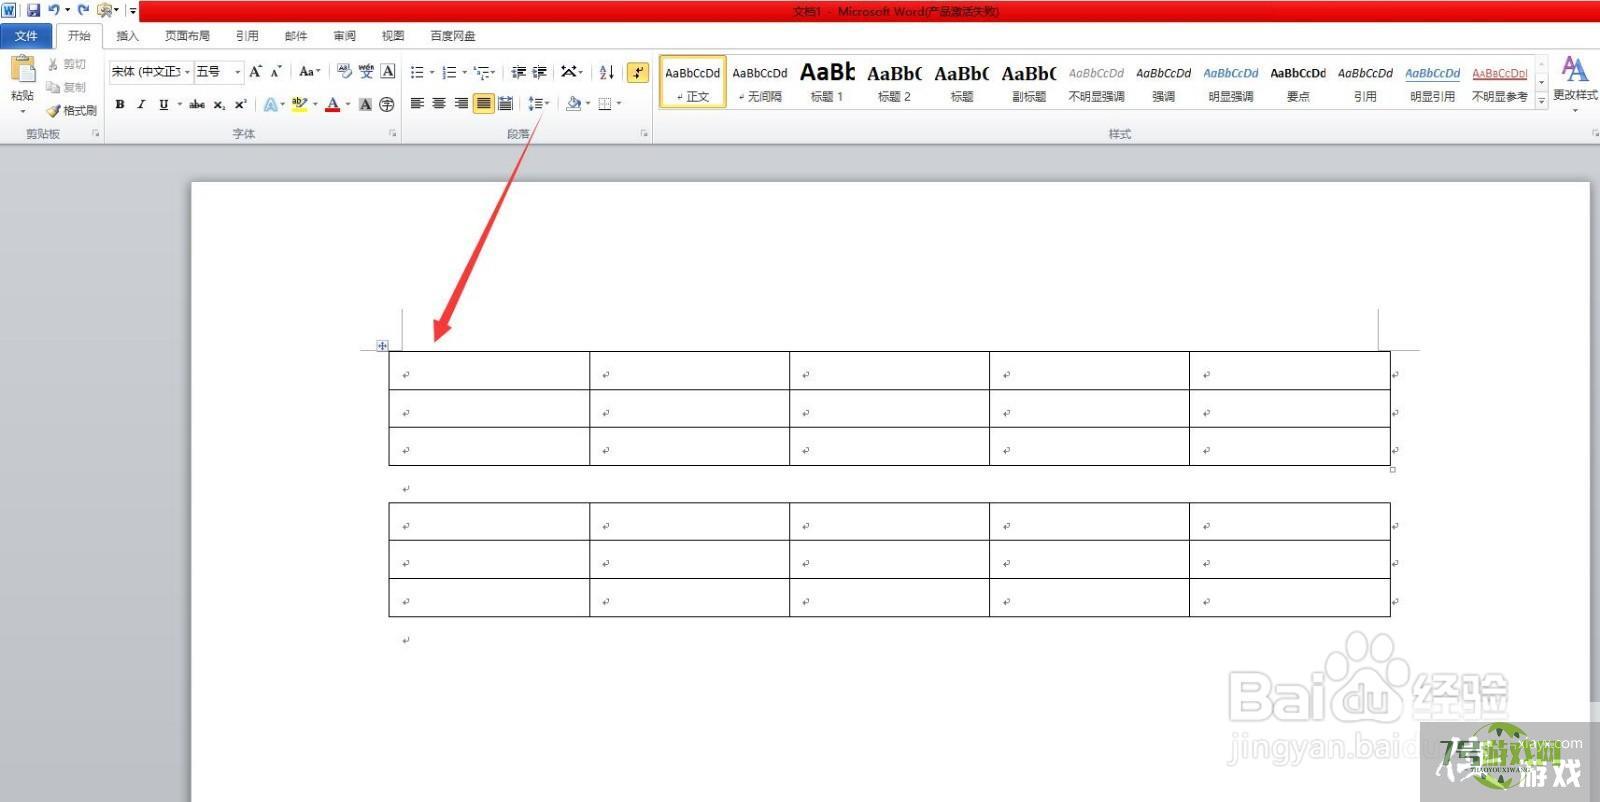The height and width of the screenshot is (802, 1600).
Task: Center align the text
Action: point(439,104)
